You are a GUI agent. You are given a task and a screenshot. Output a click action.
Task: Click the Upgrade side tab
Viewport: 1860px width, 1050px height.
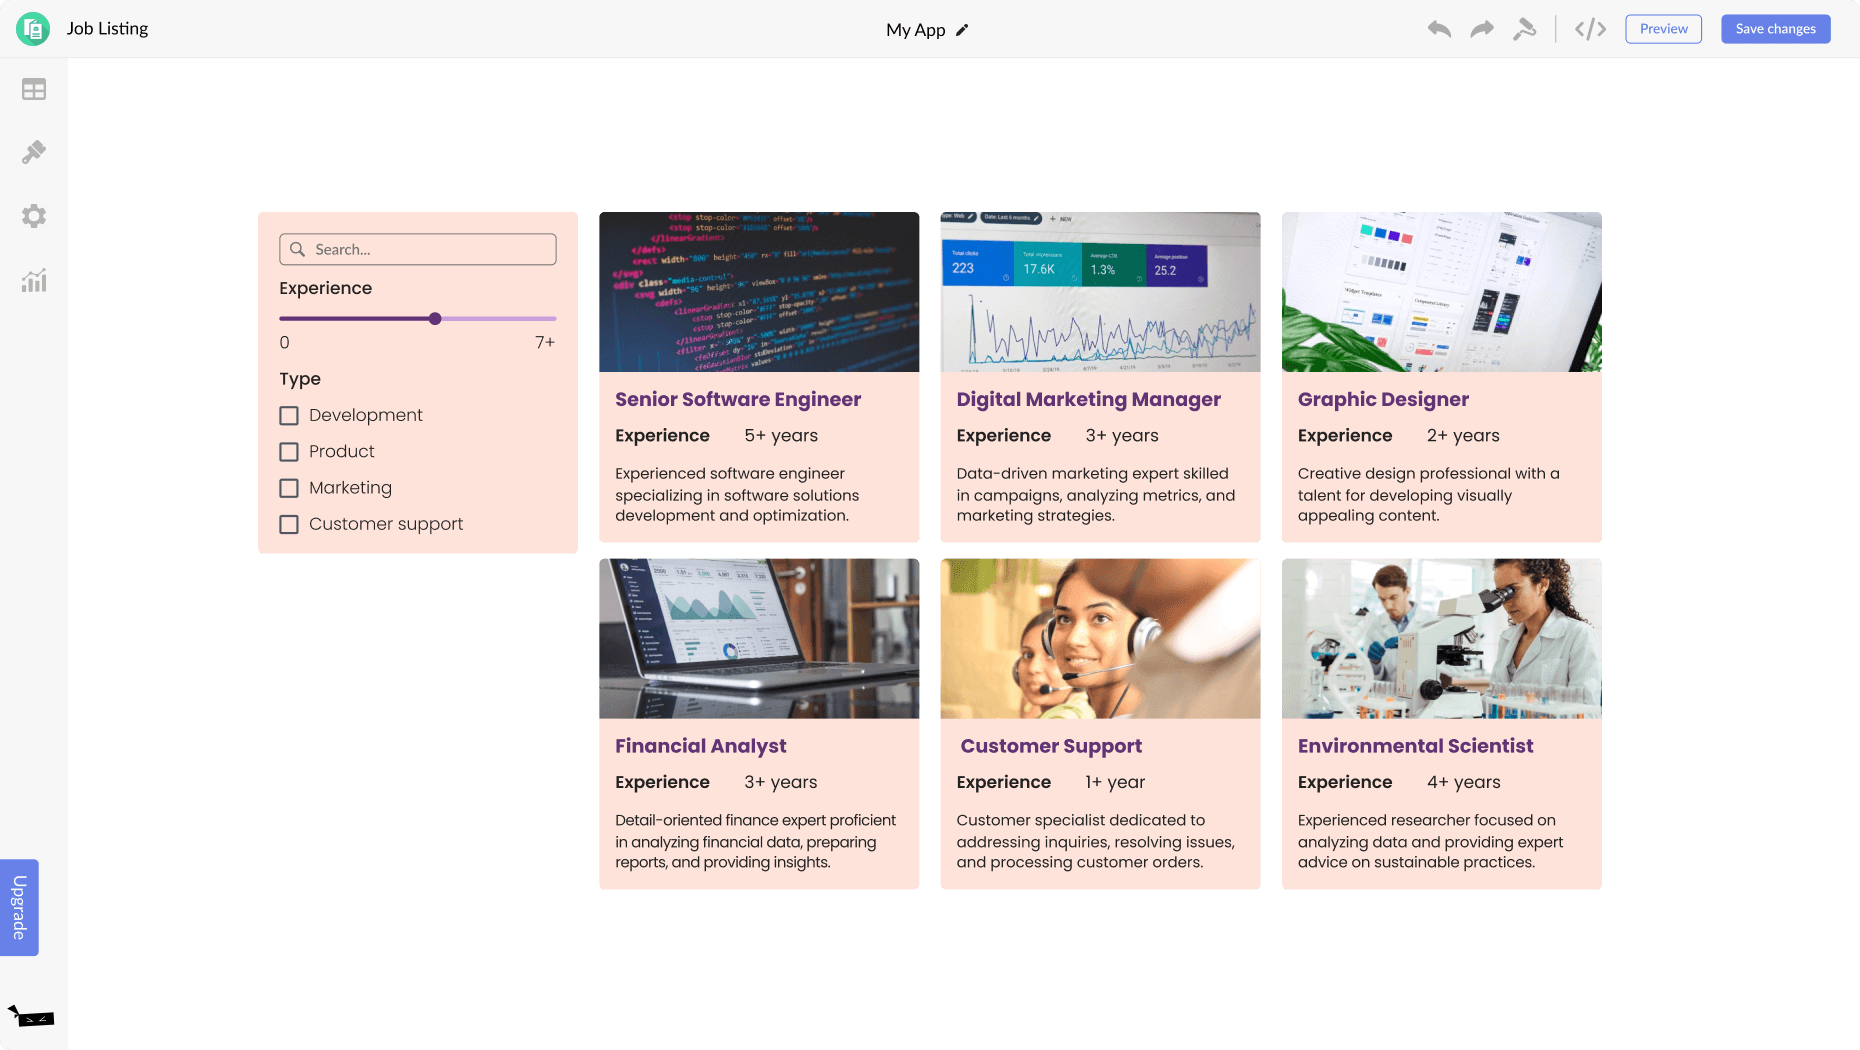[x=19, y=907]
